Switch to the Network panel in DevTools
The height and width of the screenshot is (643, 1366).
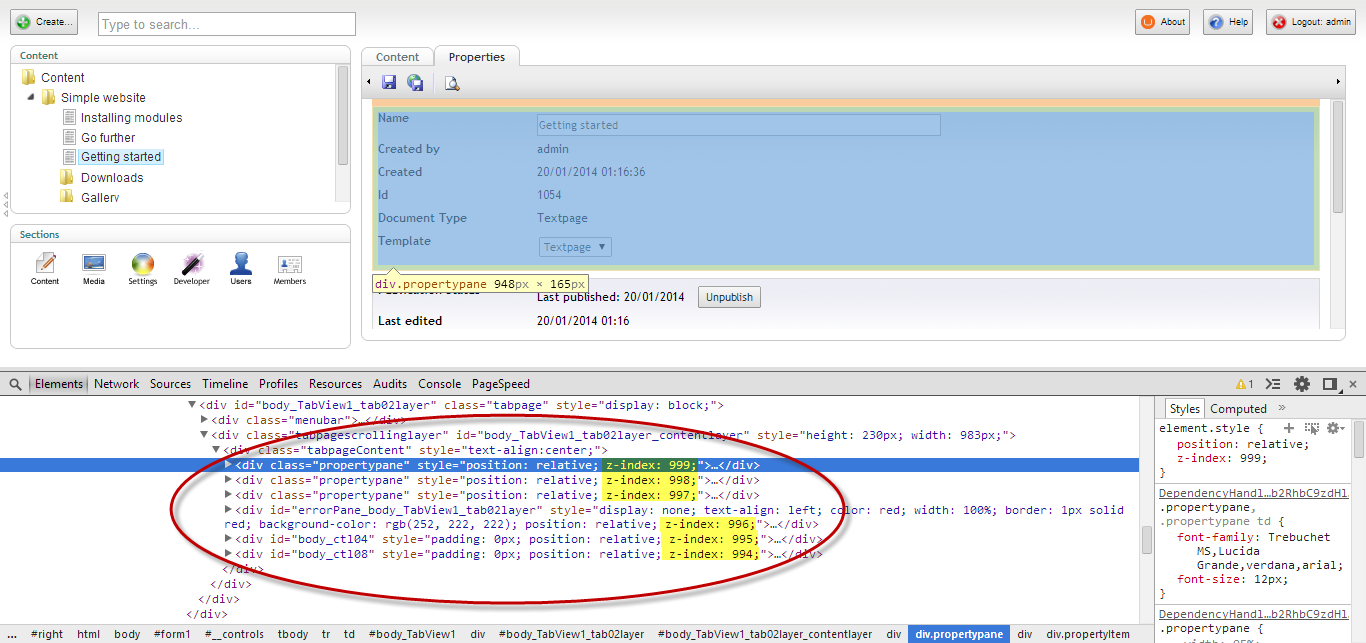[117, 384]
